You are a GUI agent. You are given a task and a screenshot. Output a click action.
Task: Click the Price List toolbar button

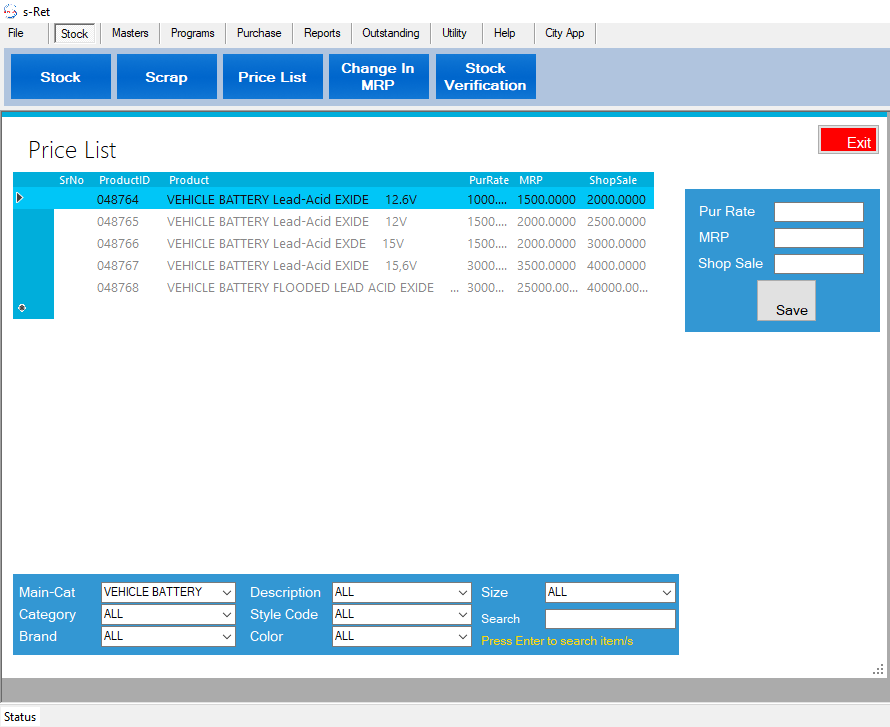tap(272, 77)
